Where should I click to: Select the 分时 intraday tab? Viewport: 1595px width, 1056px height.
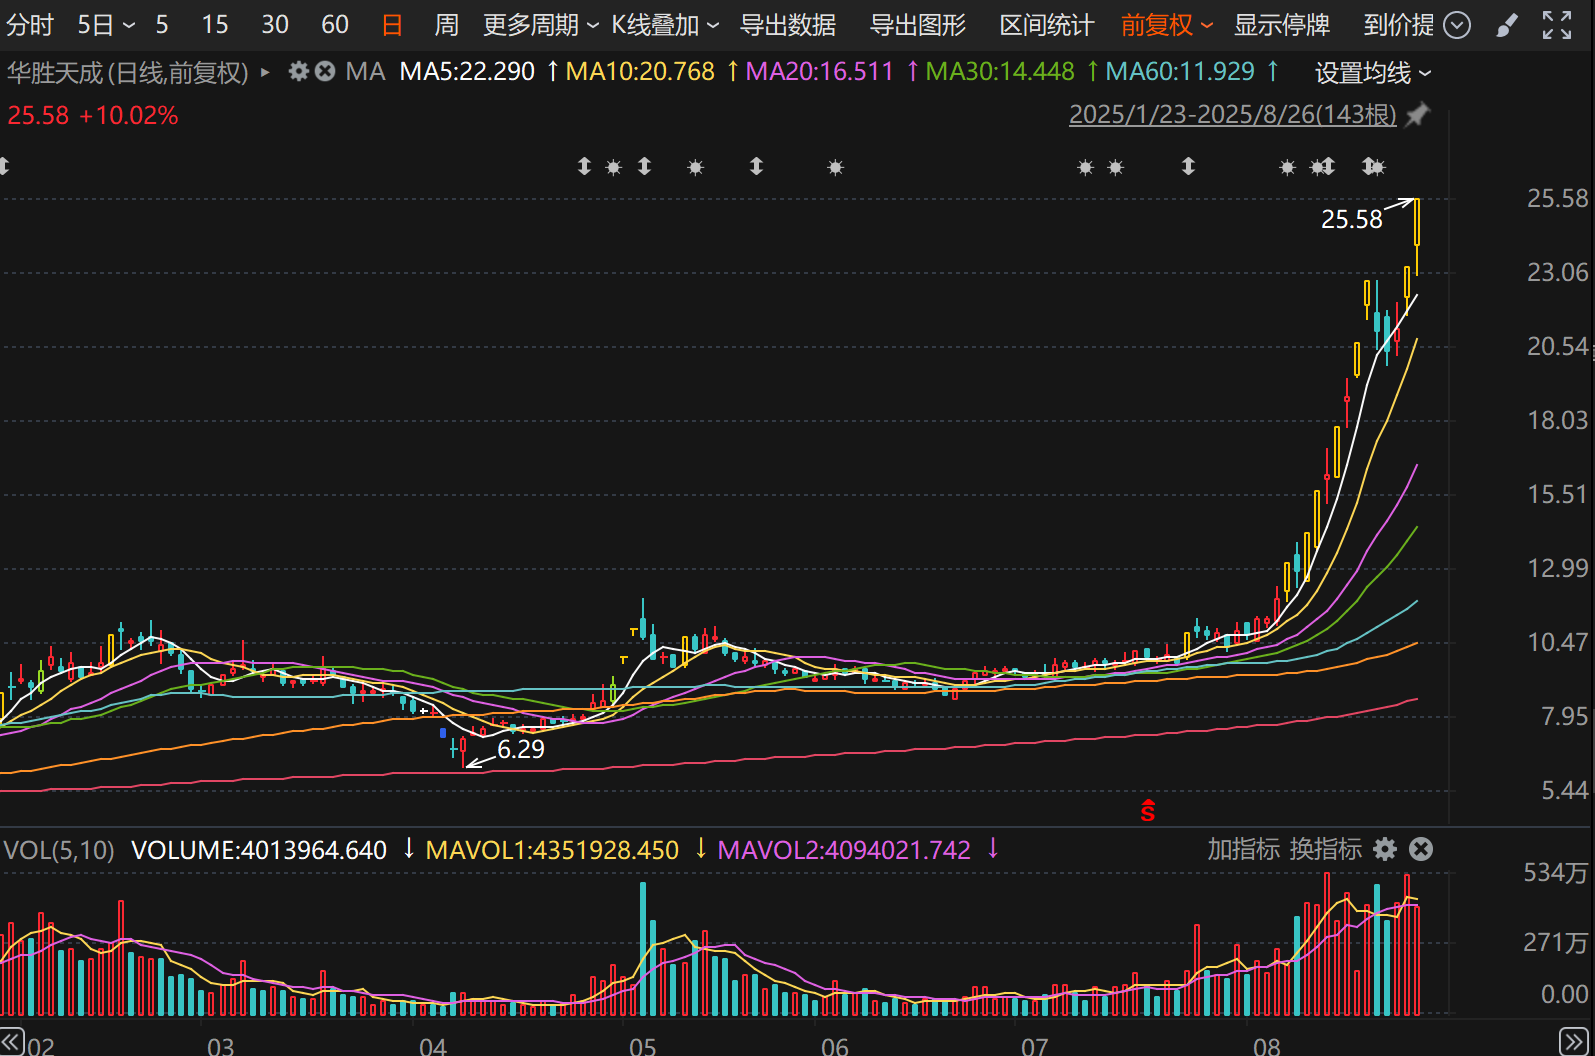[x=30, y=25]
